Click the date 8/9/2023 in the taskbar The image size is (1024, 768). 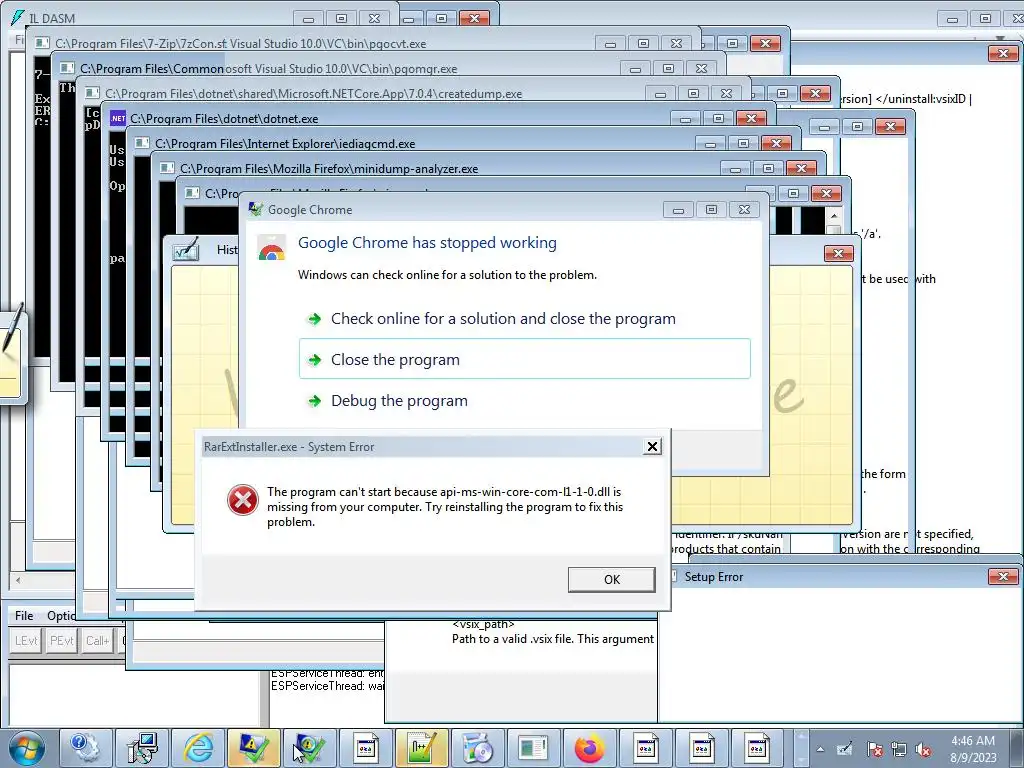coord(973,758)
